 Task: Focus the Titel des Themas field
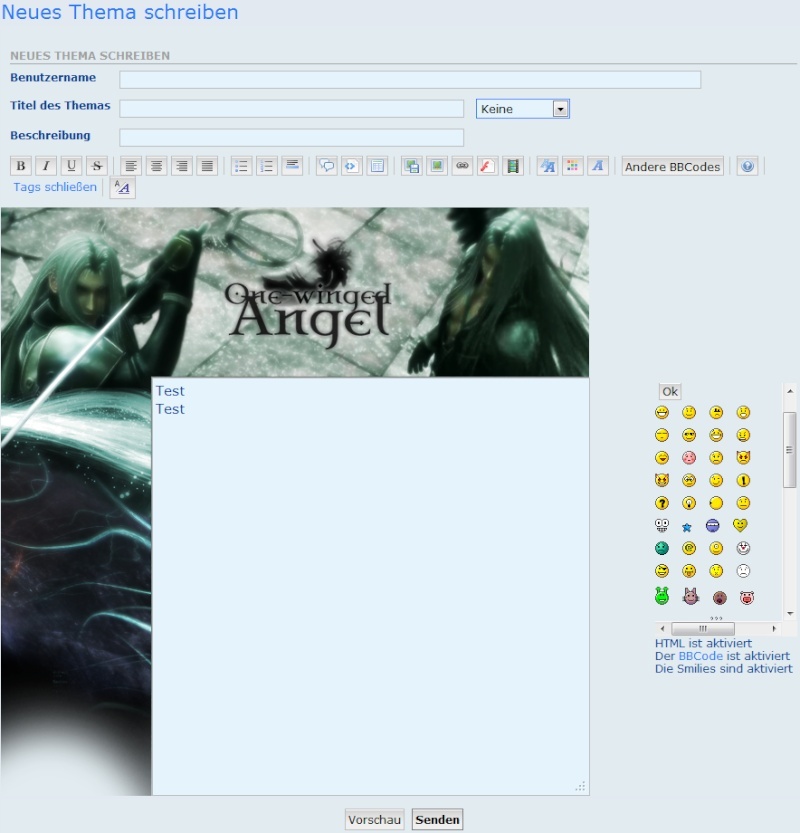click(x=292, y=109)
